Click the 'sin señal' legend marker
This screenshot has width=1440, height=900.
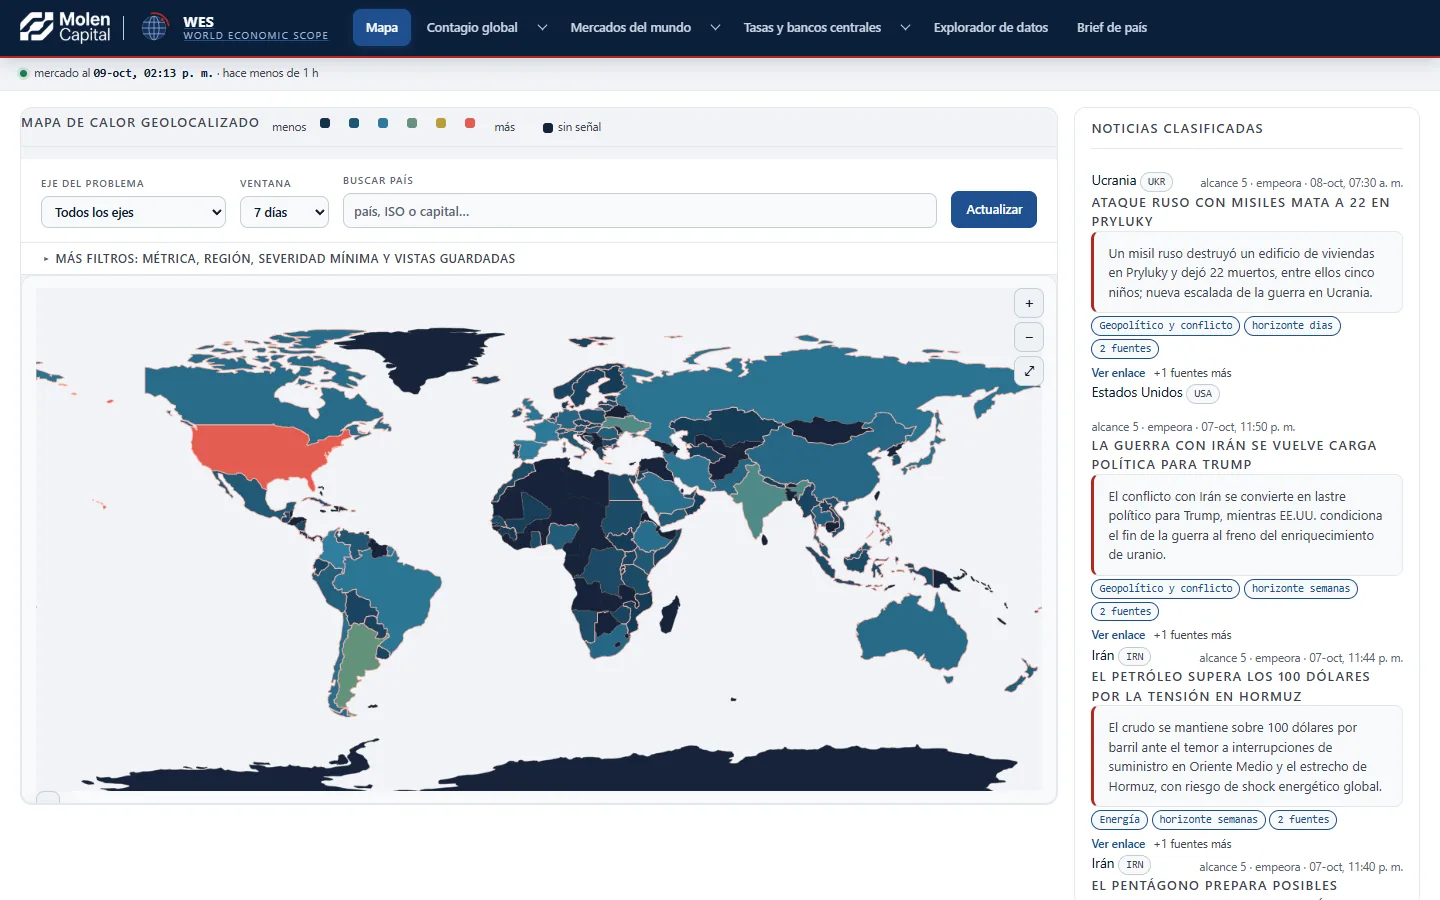(x=548, y=128)
